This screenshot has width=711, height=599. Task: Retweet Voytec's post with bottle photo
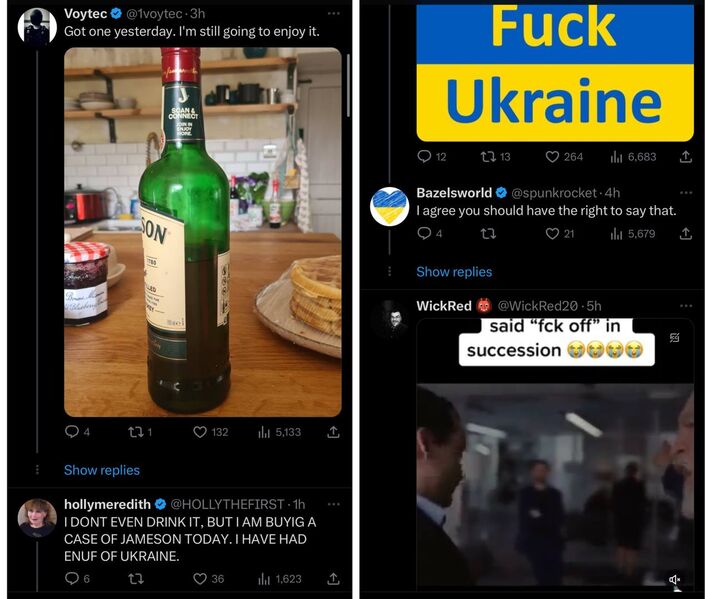(x=135, y=432)
